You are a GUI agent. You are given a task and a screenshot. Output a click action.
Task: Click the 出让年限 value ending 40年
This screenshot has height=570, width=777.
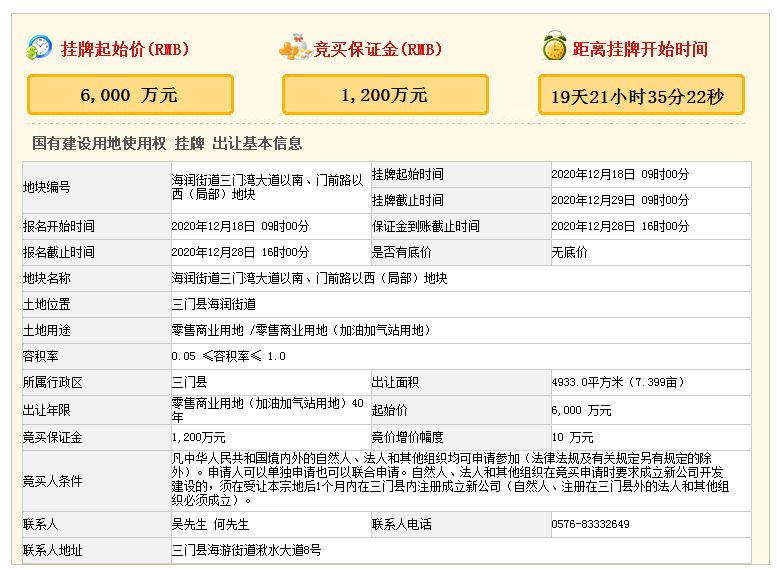point(268,410)
